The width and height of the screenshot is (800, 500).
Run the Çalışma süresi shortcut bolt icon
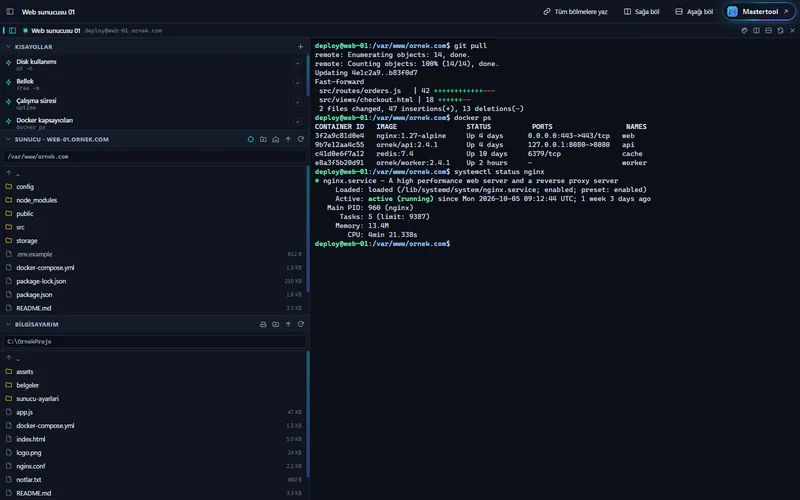[x=9, y=102]
